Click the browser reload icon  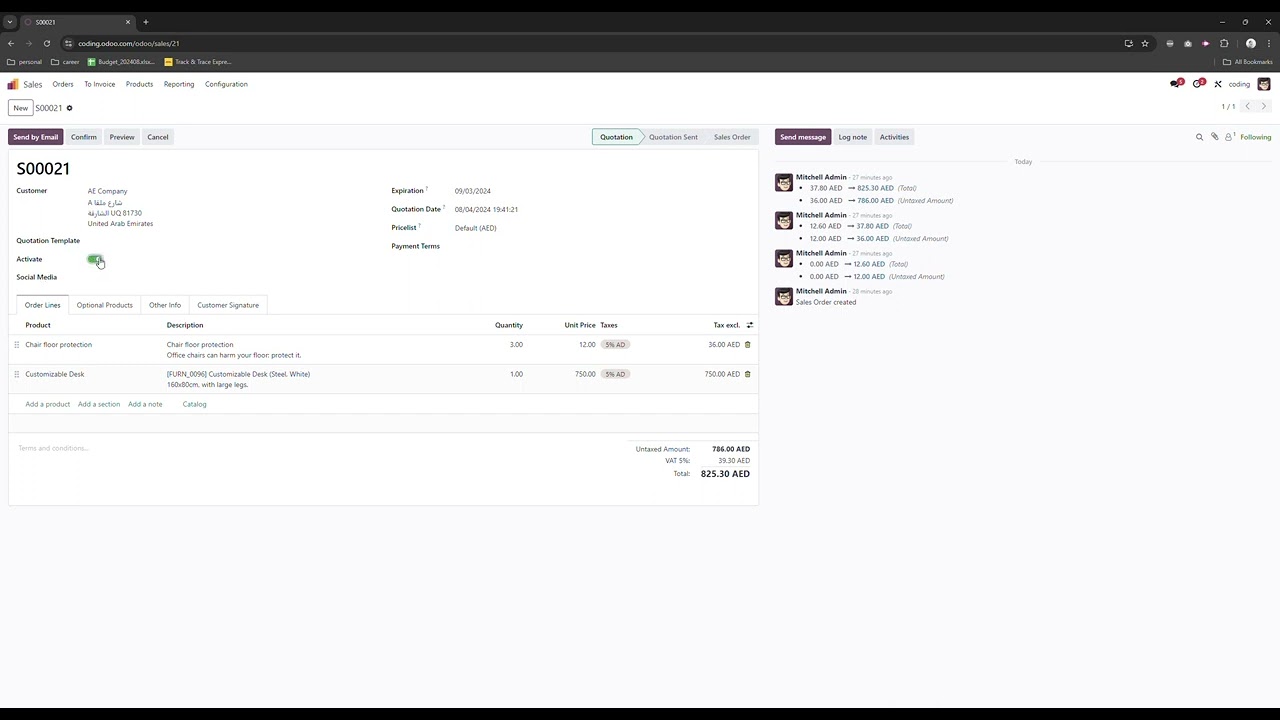point(46,43)
